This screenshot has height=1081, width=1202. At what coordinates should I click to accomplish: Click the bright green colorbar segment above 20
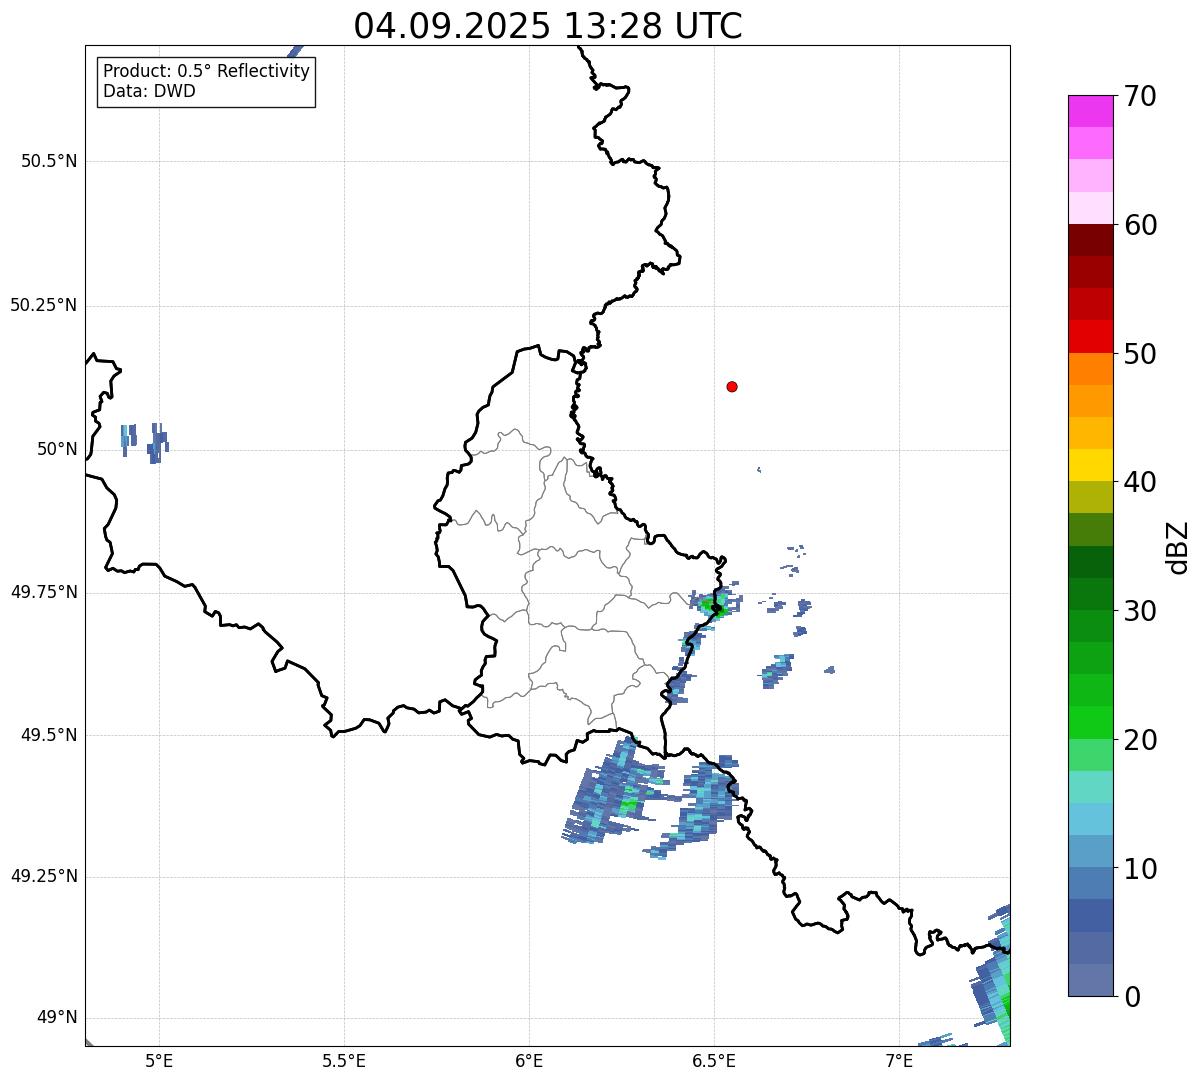click(1090, 722)
